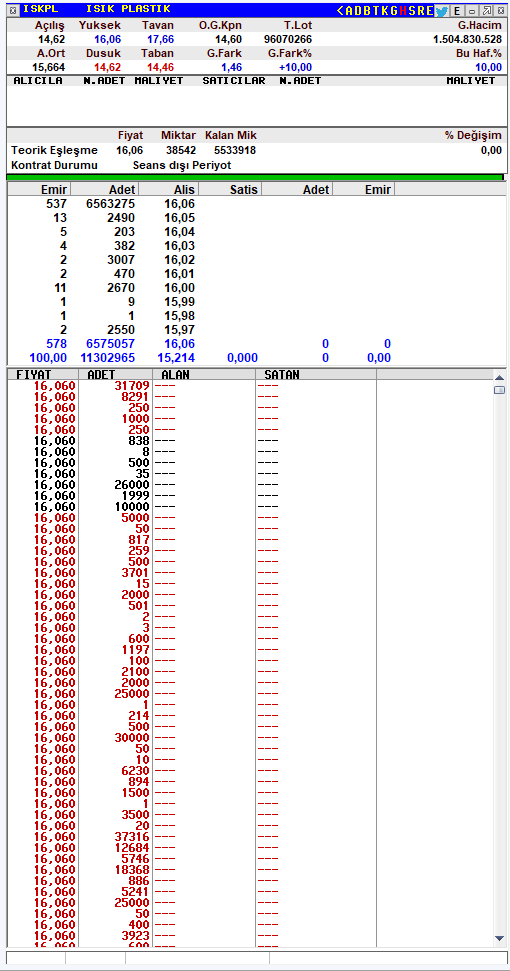Detach the window with the arrow icon

(x=486, y=11)
